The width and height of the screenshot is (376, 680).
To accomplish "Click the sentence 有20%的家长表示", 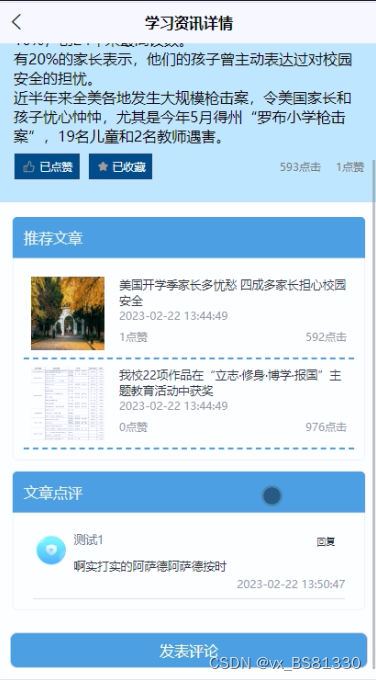I will [182, 69].
